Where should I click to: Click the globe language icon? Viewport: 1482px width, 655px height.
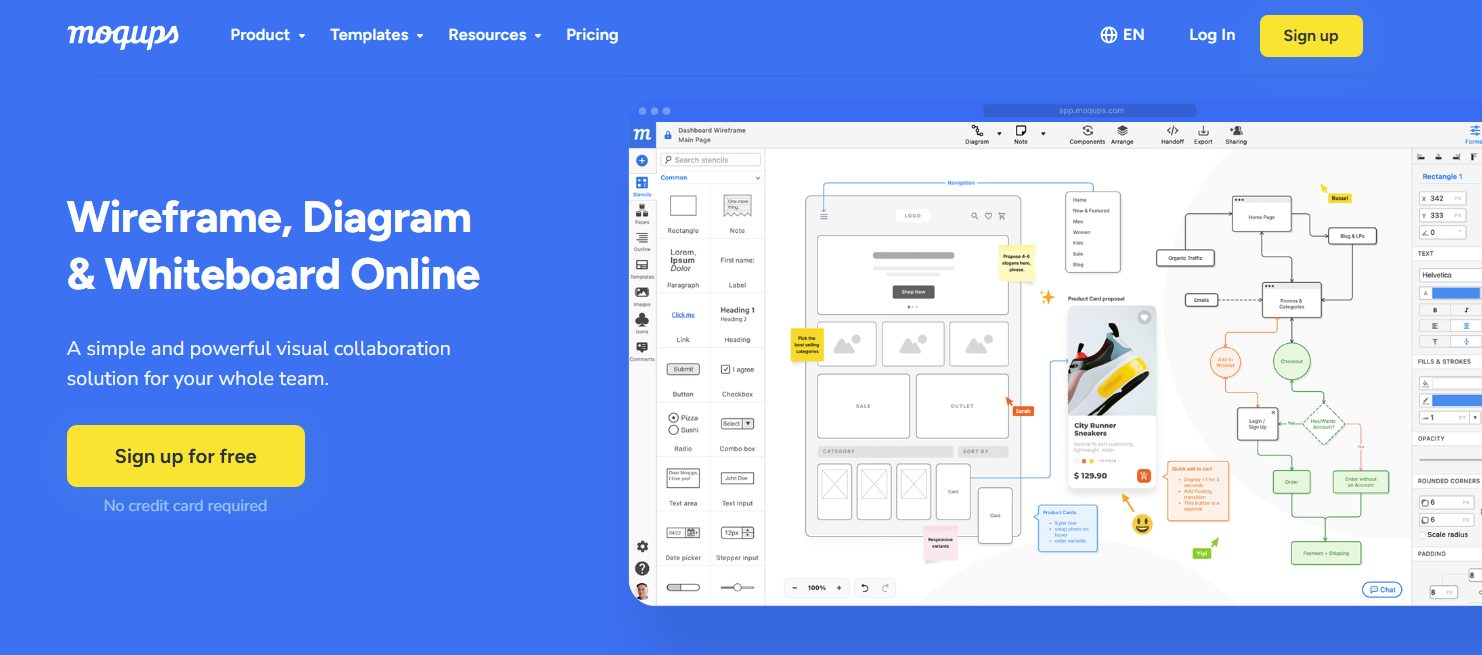pos(1108,35)
